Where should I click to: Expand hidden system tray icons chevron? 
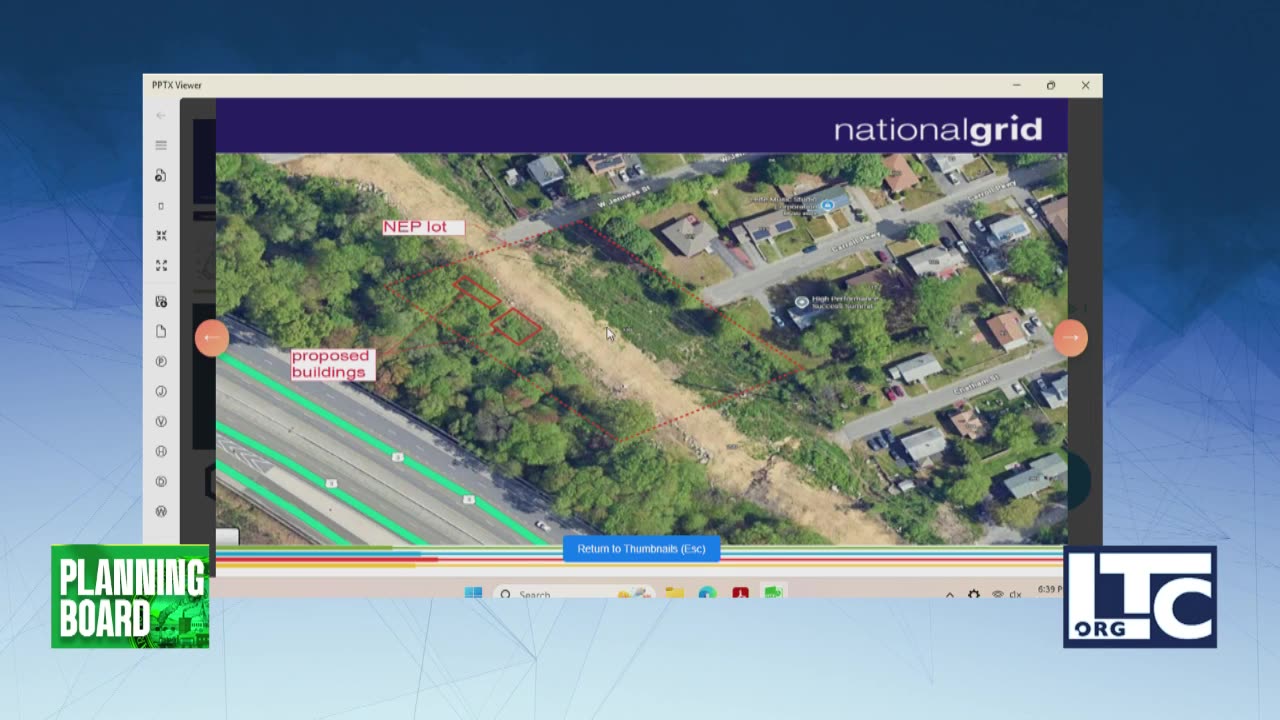[x=949, y=594]
